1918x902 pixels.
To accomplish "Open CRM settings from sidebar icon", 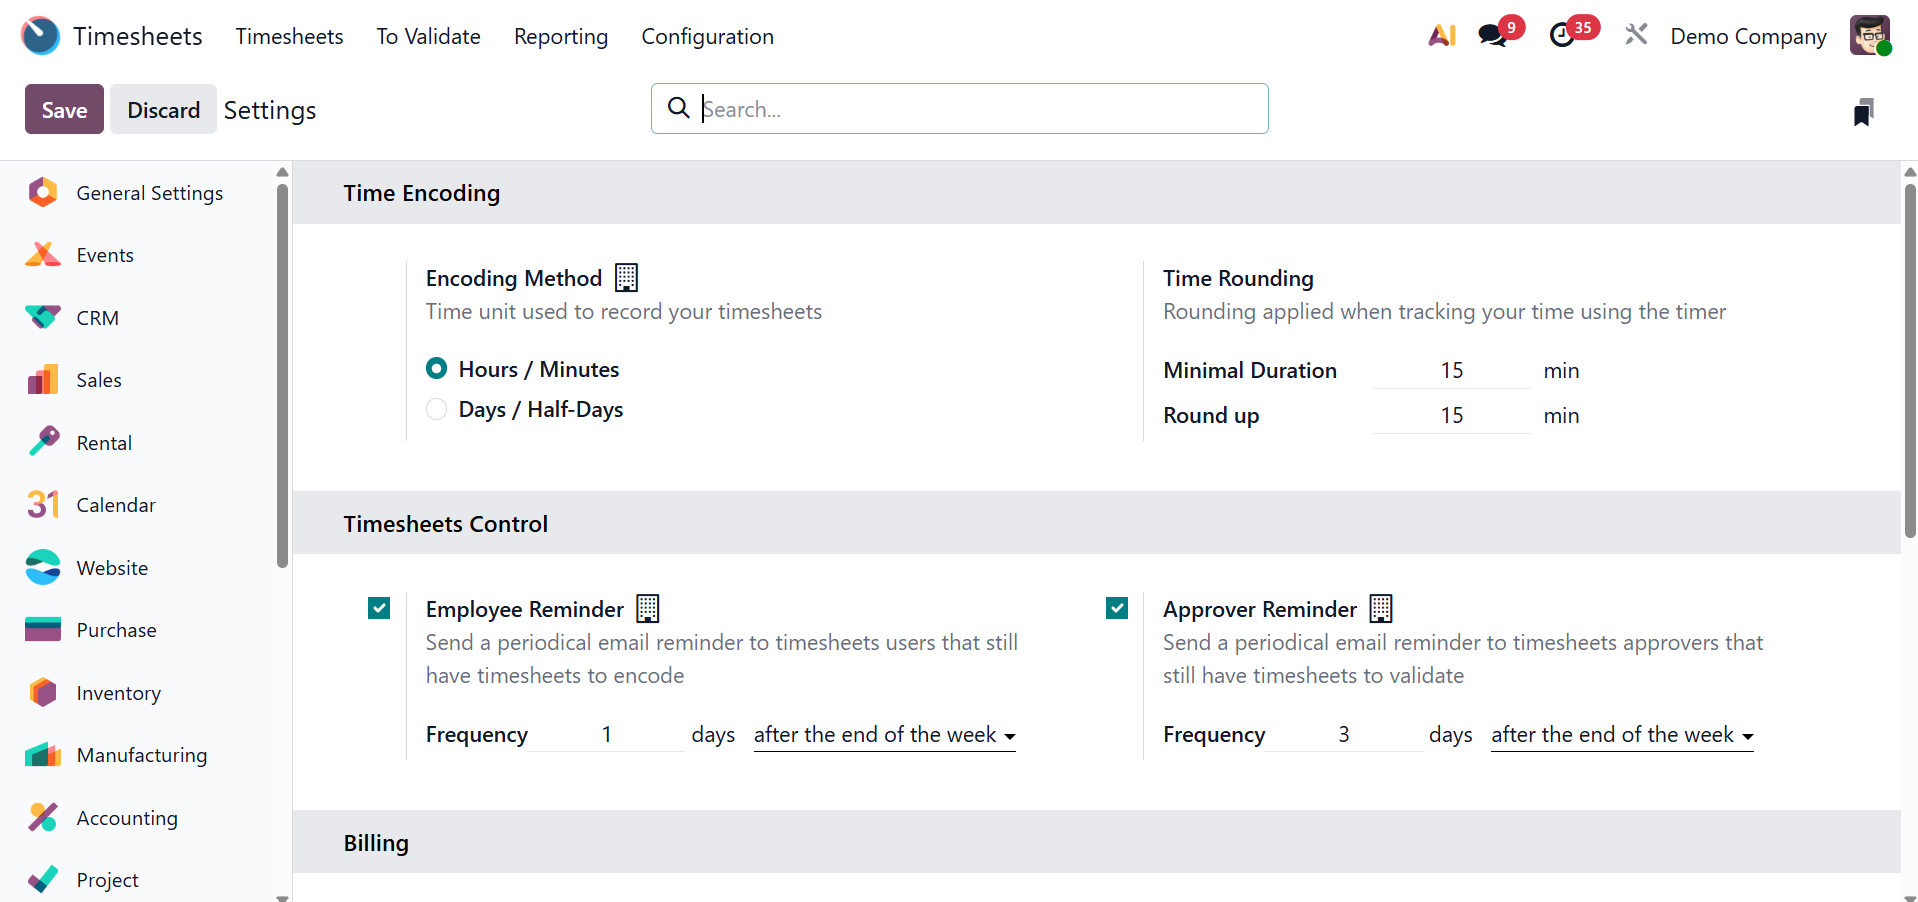I will (x=43, y=318).
